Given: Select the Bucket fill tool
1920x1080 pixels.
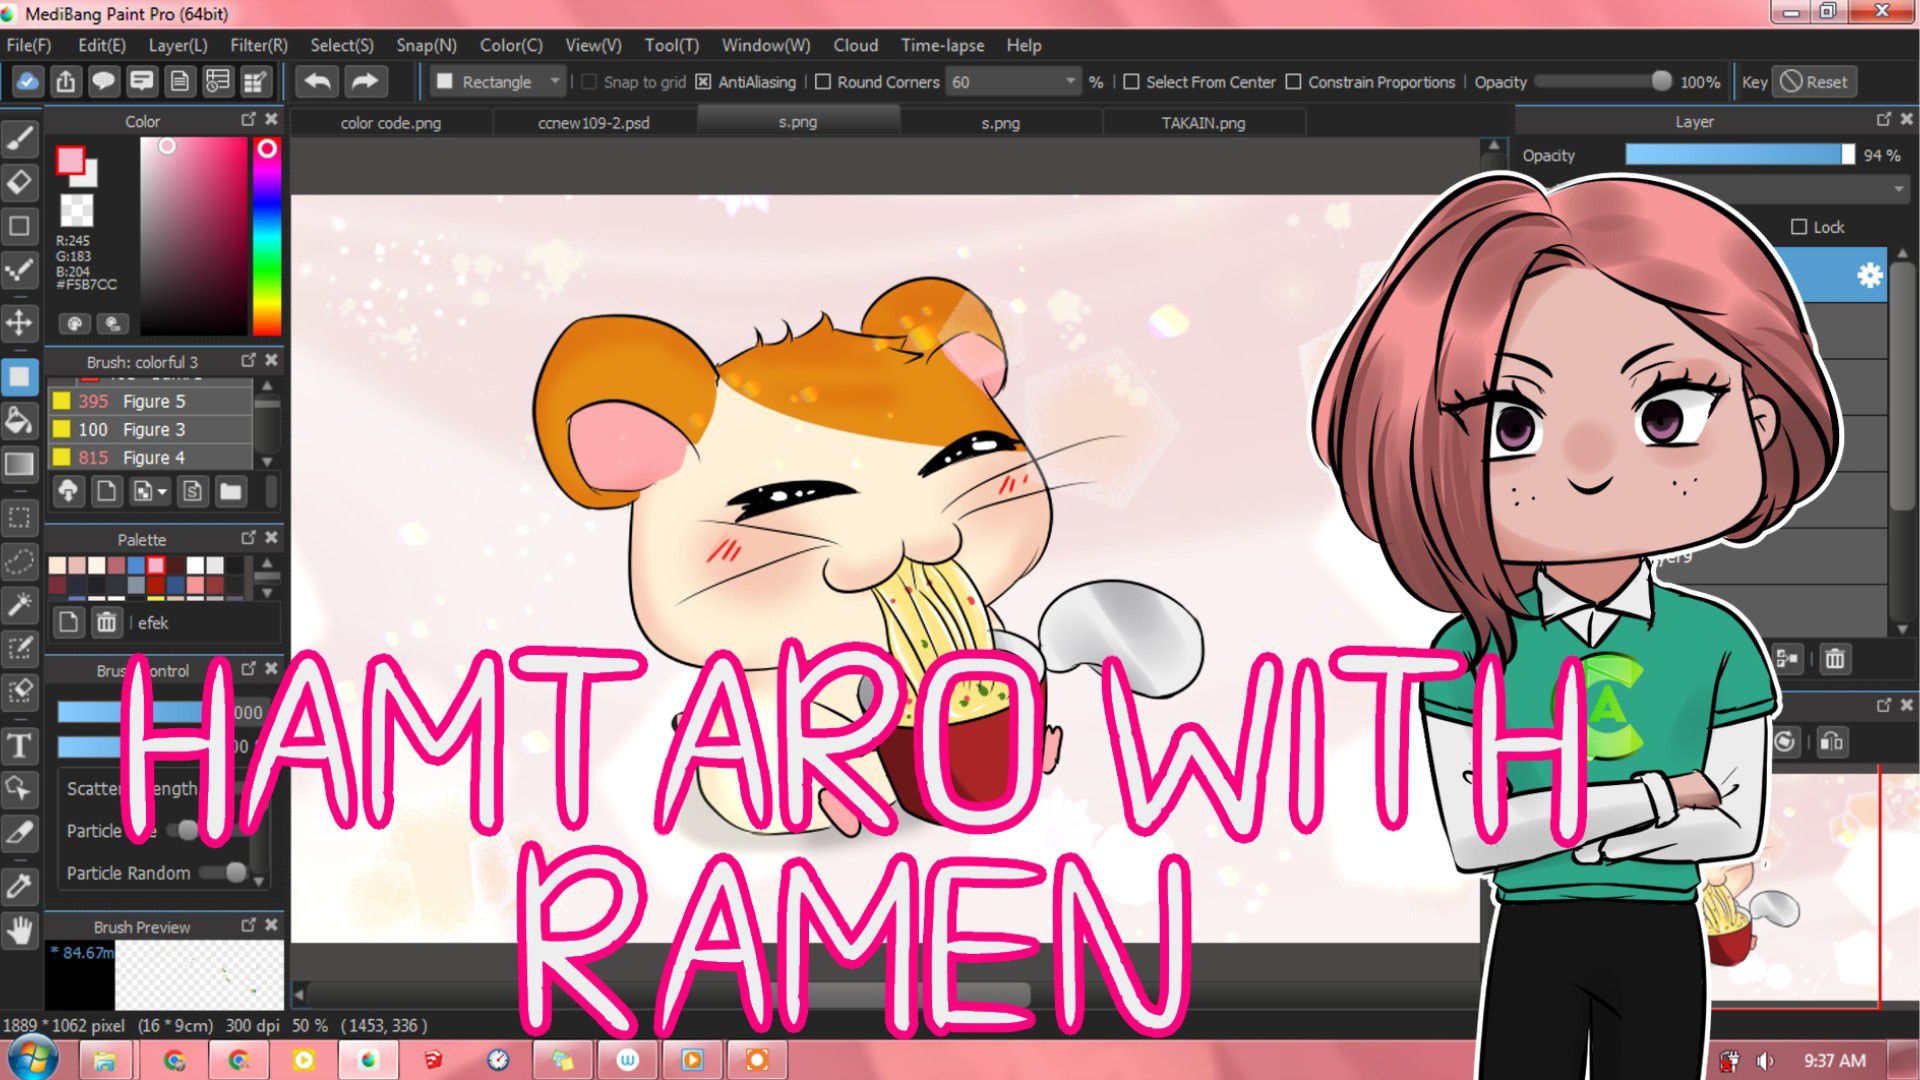Looking at the screenshot, I should click(x=20, y=421).
